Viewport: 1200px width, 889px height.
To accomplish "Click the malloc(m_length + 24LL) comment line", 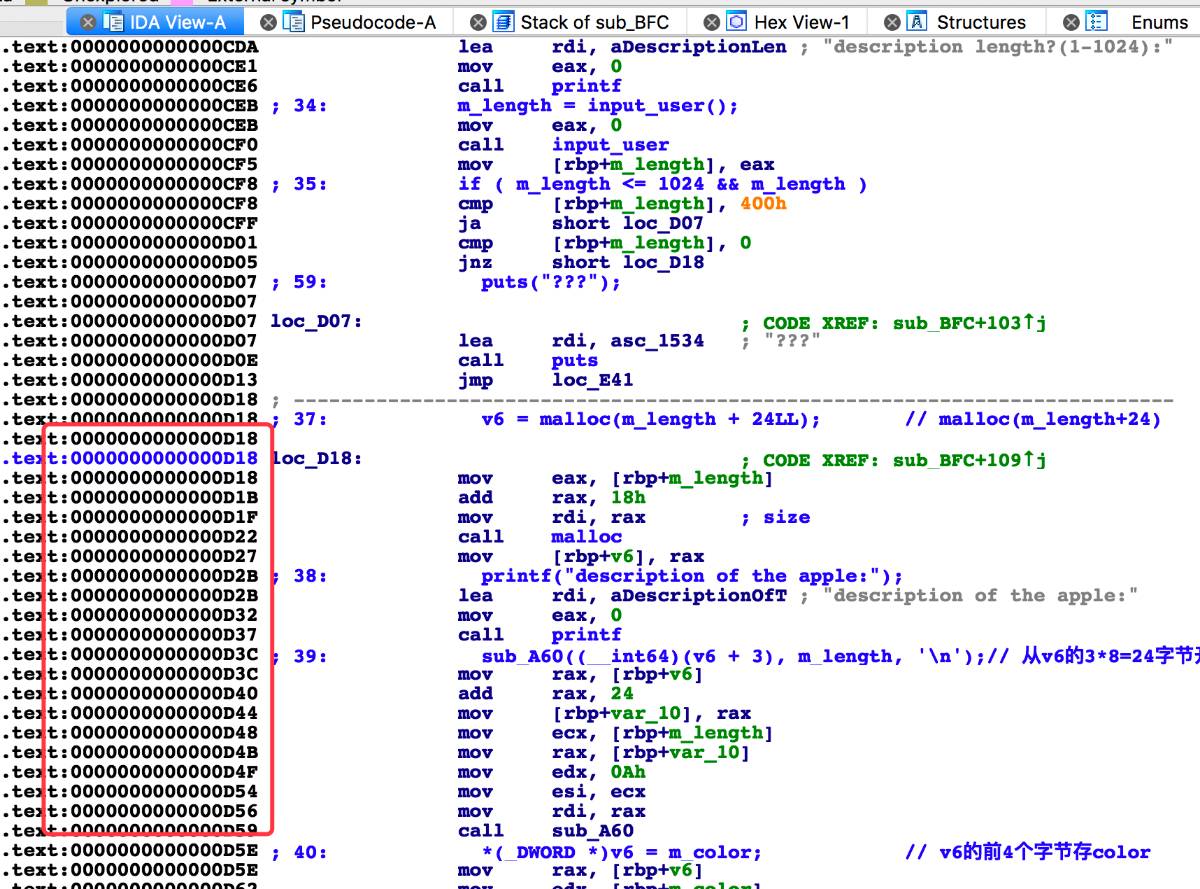I will 651,420.
